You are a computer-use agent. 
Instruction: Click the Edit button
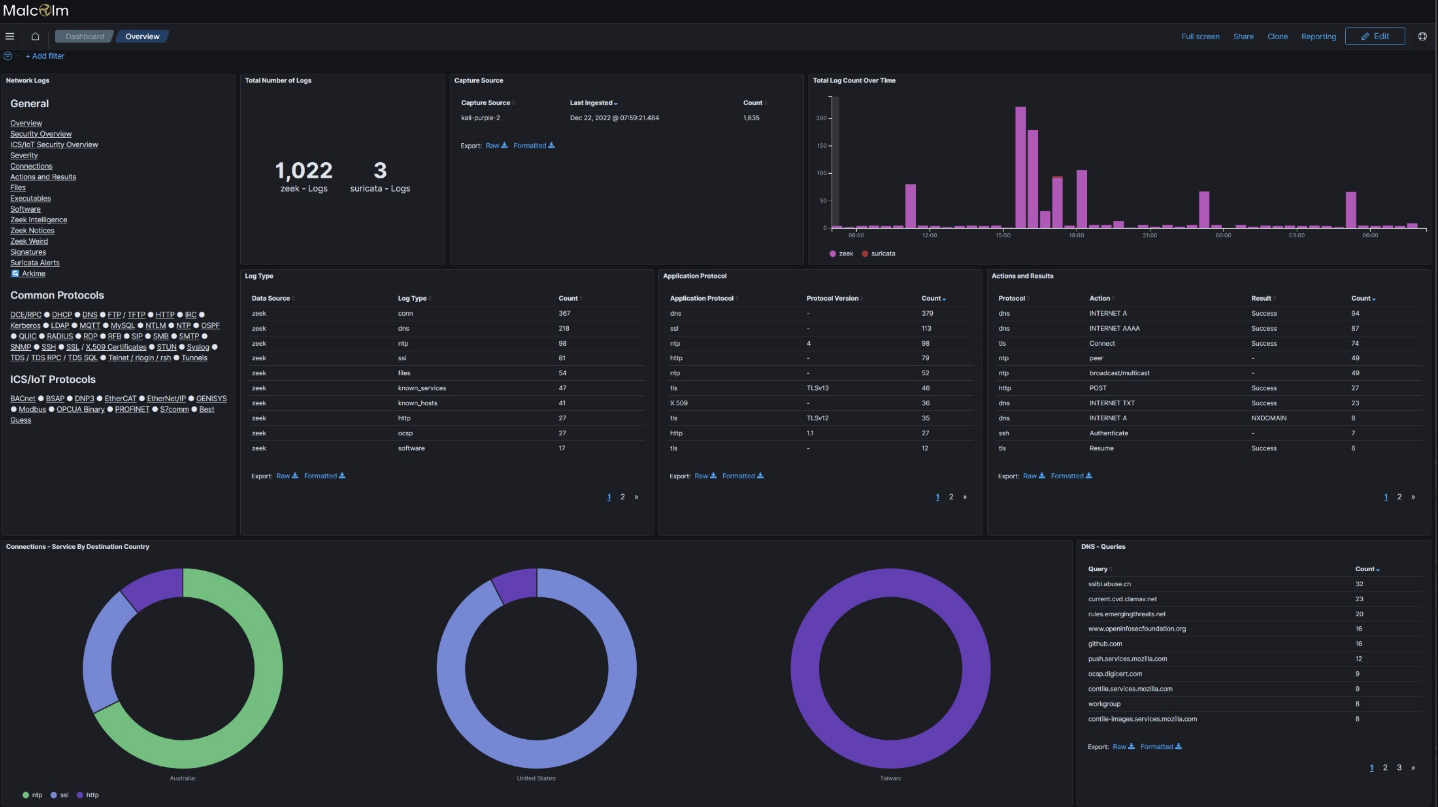[x=1376, y=36]
